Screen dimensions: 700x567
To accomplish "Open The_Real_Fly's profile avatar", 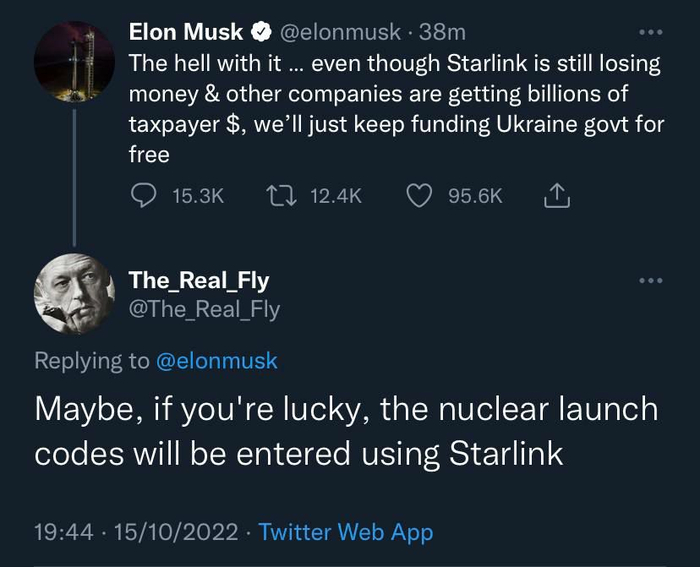I will click(74, 293).
